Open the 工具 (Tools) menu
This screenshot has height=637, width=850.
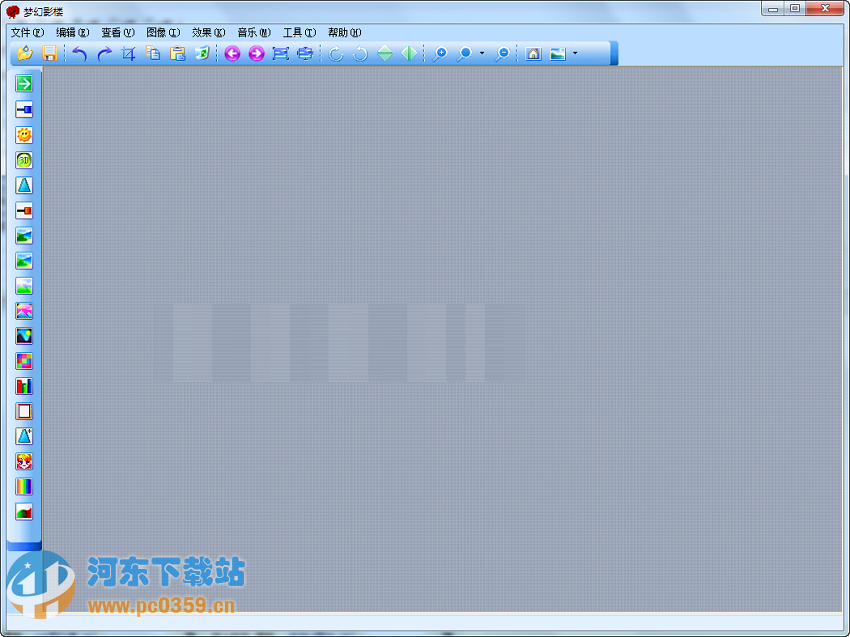coord(299,33)
